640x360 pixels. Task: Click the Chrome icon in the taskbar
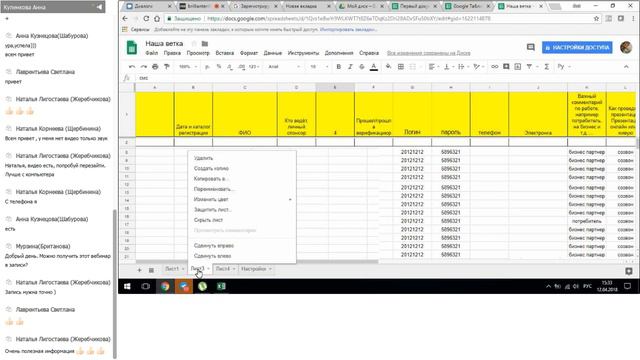click(x=165, y=287)
